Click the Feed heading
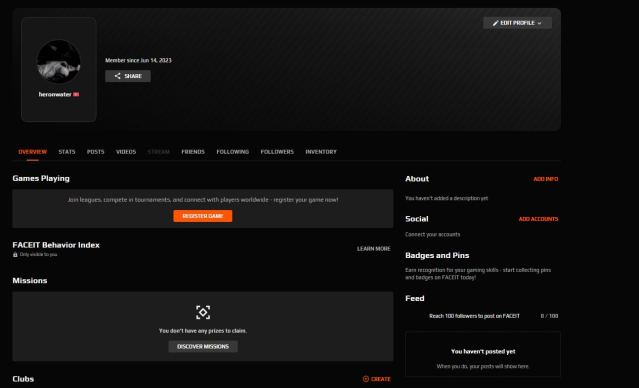Image resolution: width=639 pixels, height=388 pixels. coord(414,298)
